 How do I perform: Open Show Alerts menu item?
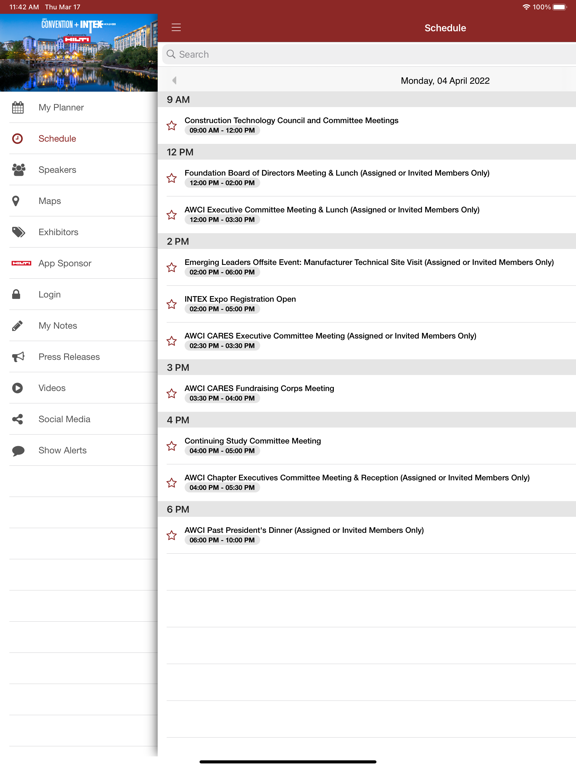(x=78, y=450)
